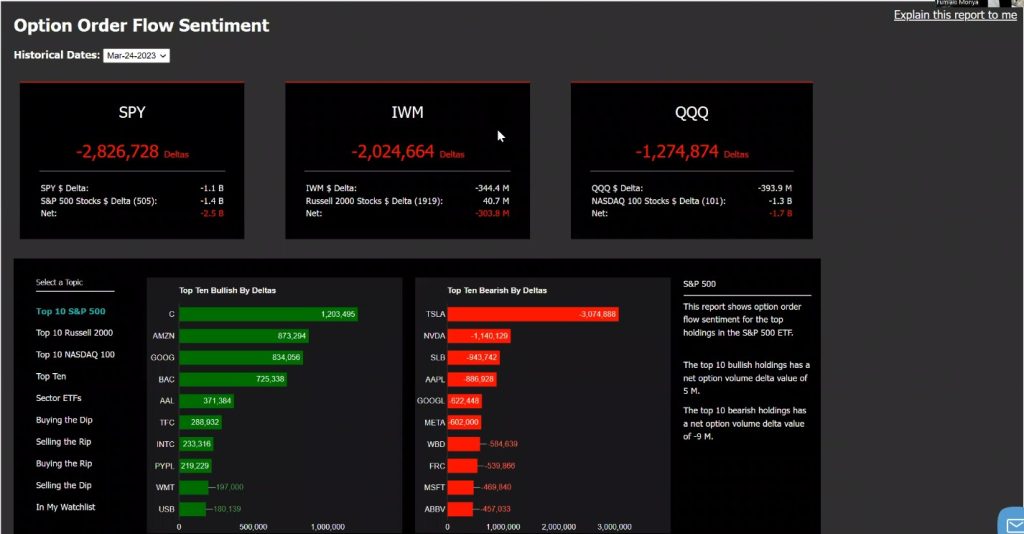The width and height of the screenshot is (1024, 534).
Task: Click the FRC bearish bar
Action: tap(462, 466)
